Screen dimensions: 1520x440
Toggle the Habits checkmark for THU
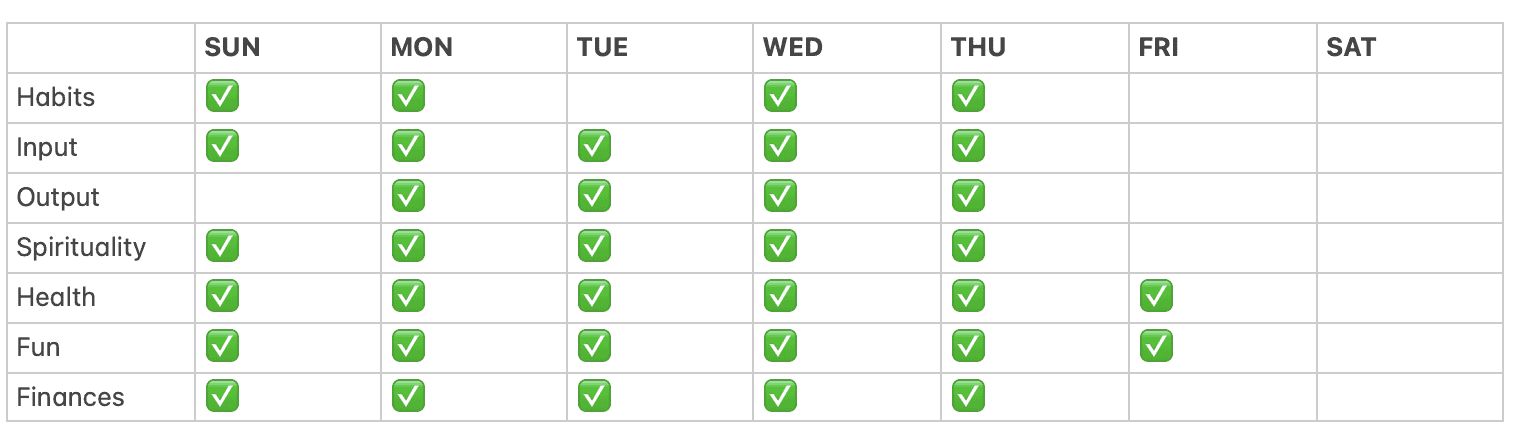[968, 97]
